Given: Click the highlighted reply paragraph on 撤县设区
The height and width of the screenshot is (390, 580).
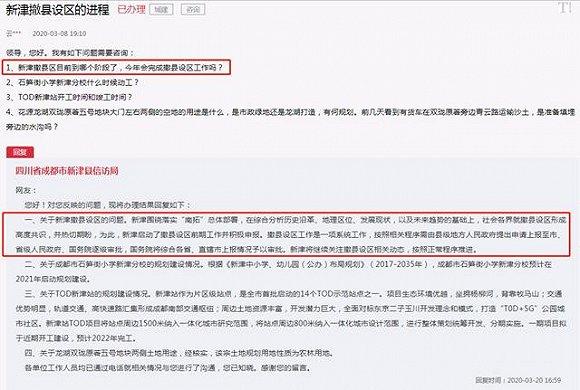Looking at the screenshot, I should coord(286,234).
